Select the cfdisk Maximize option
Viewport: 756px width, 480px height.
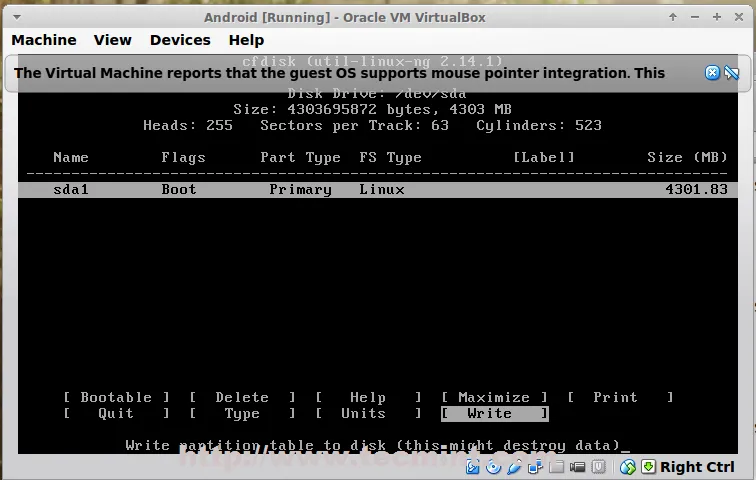tap(494, 397)
